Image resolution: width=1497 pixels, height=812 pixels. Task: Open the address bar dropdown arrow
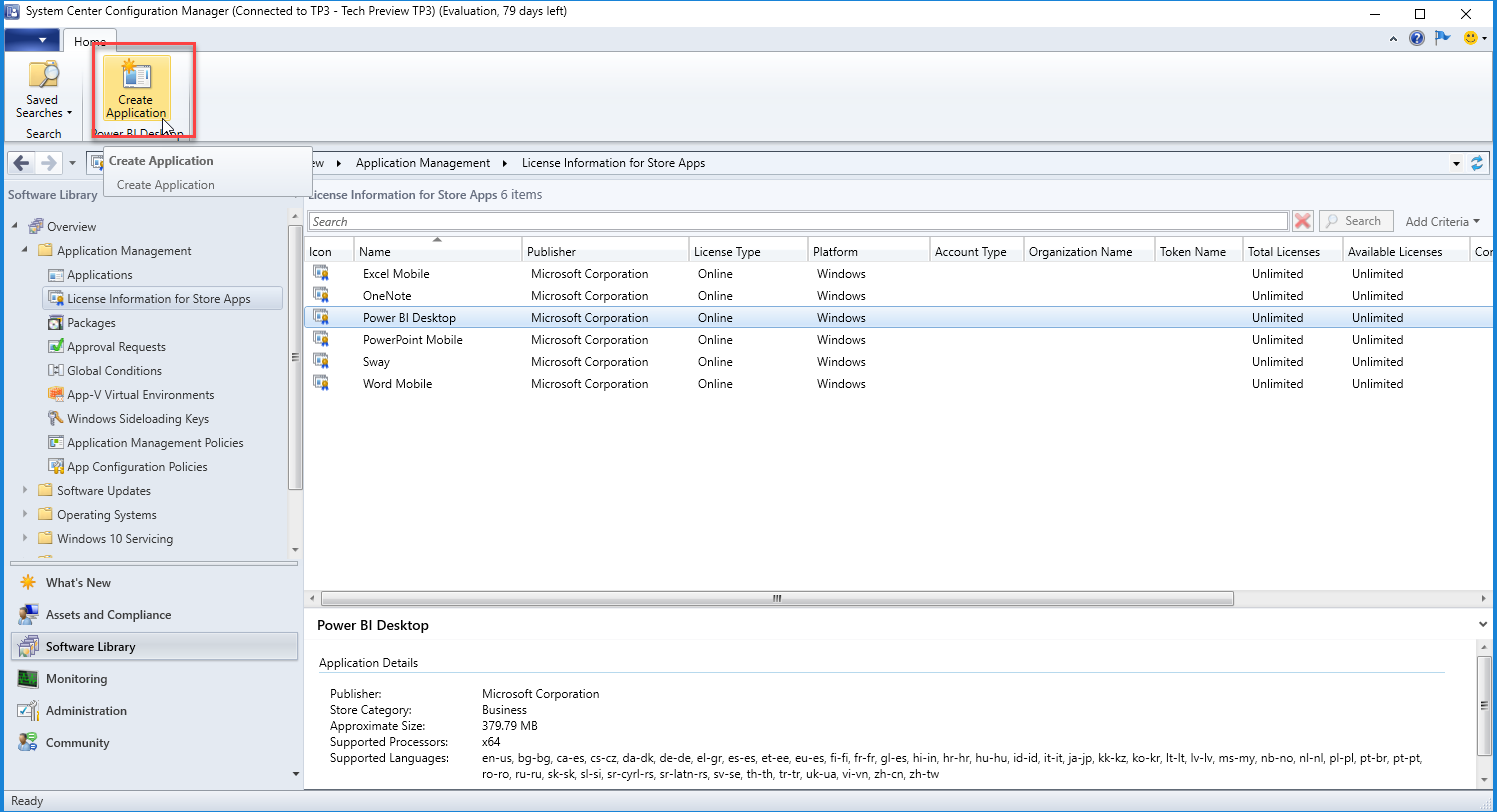pyautogui.click(x=1456, y=163)
